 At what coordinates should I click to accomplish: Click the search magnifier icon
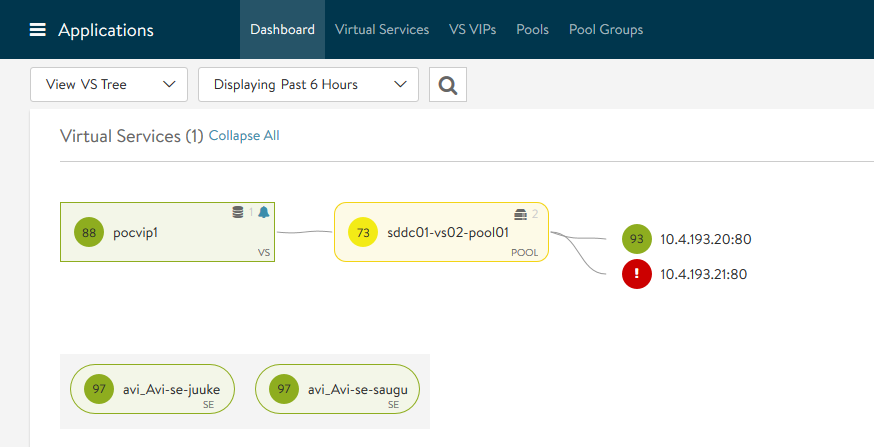(447, 85)
